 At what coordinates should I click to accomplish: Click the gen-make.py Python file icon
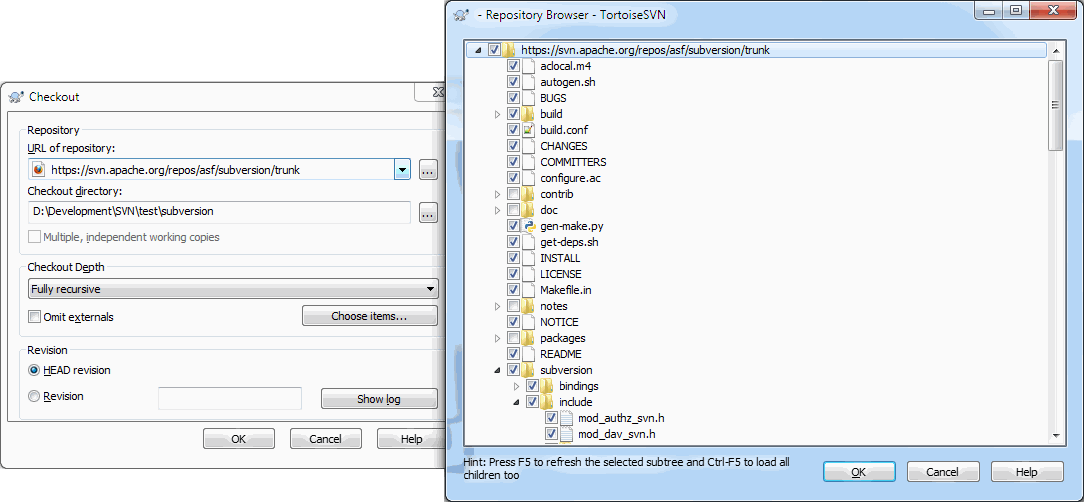528,226
